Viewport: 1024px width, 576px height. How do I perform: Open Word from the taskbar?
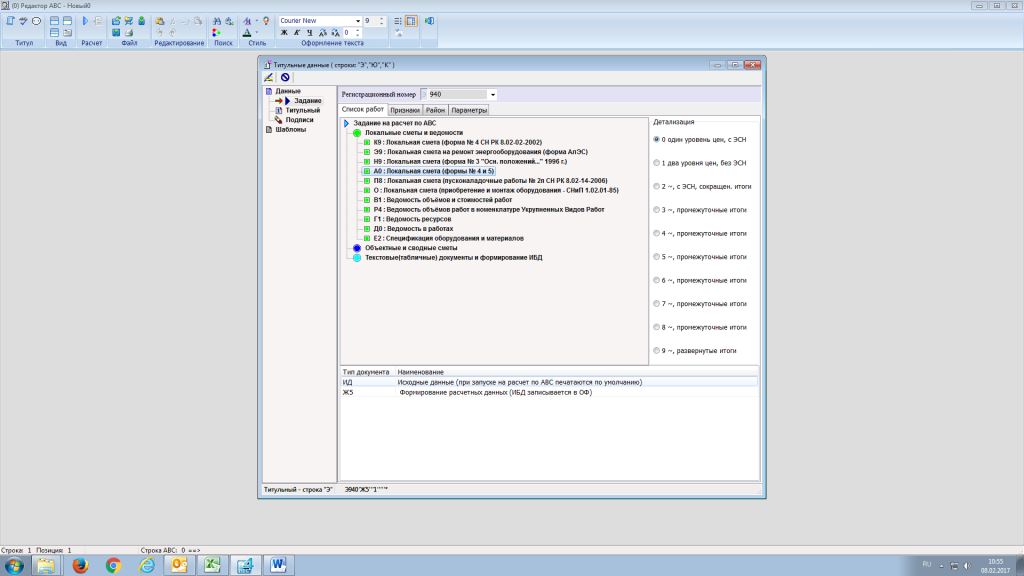(x=278, y=565)
